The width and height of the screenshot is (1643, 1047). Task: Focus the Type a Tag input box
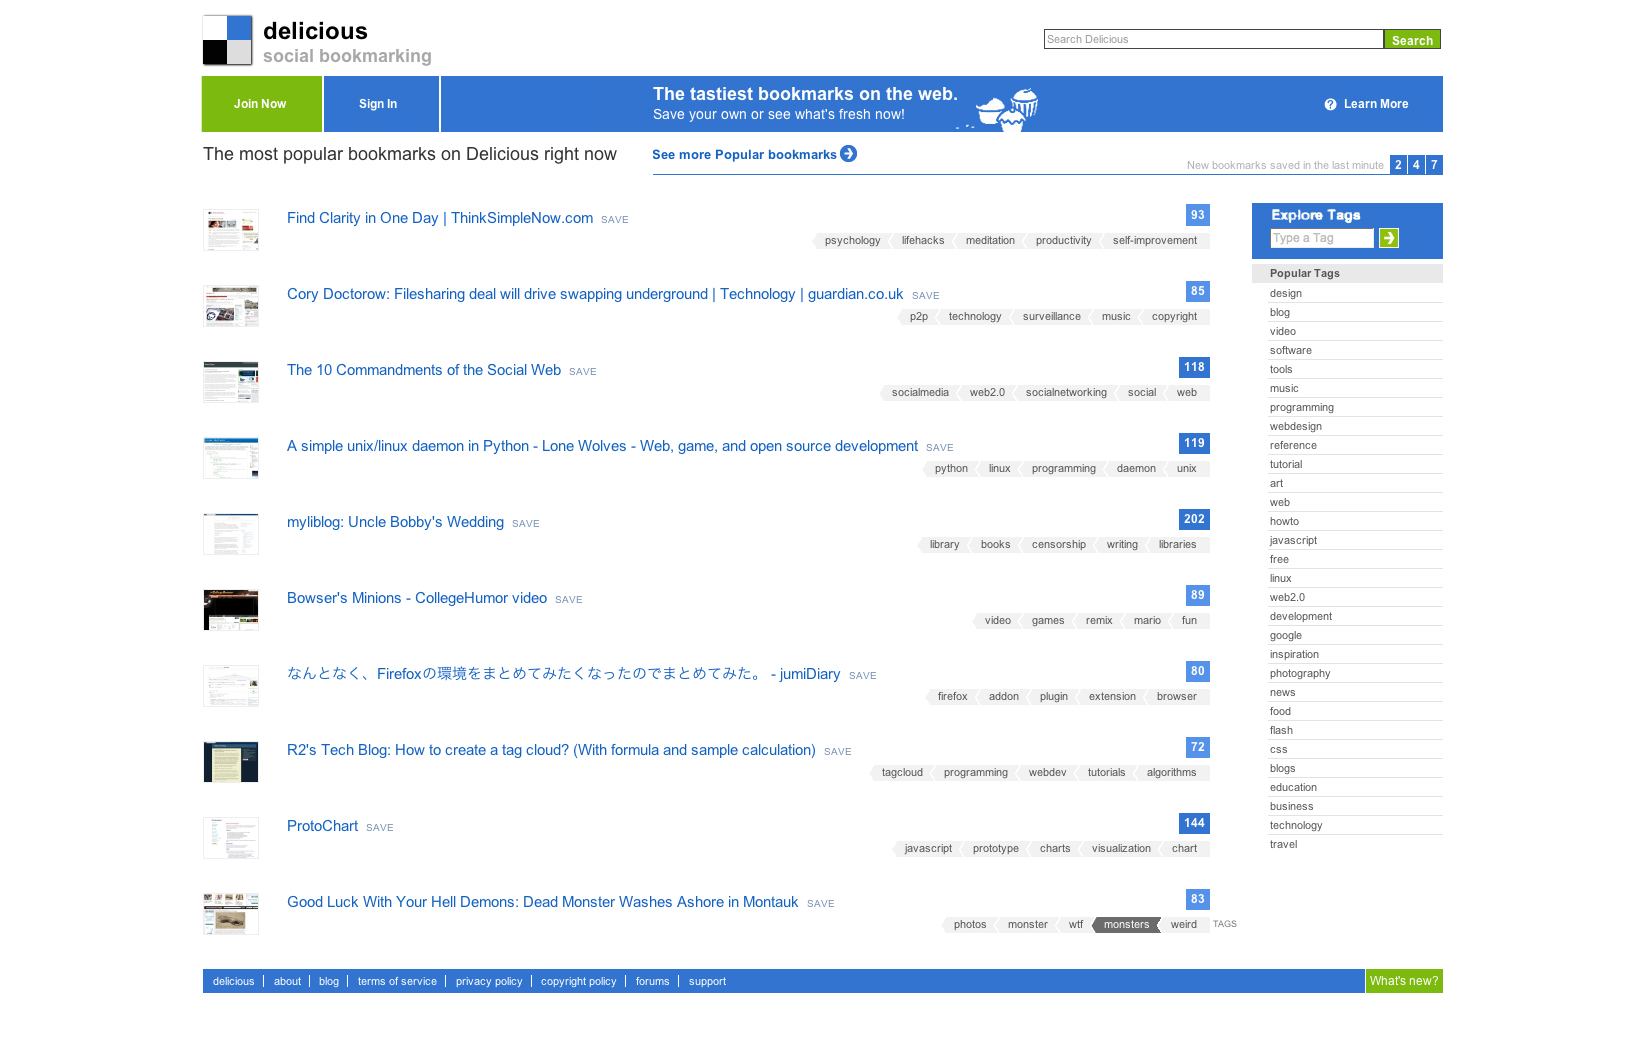(x=1322, y=238)
